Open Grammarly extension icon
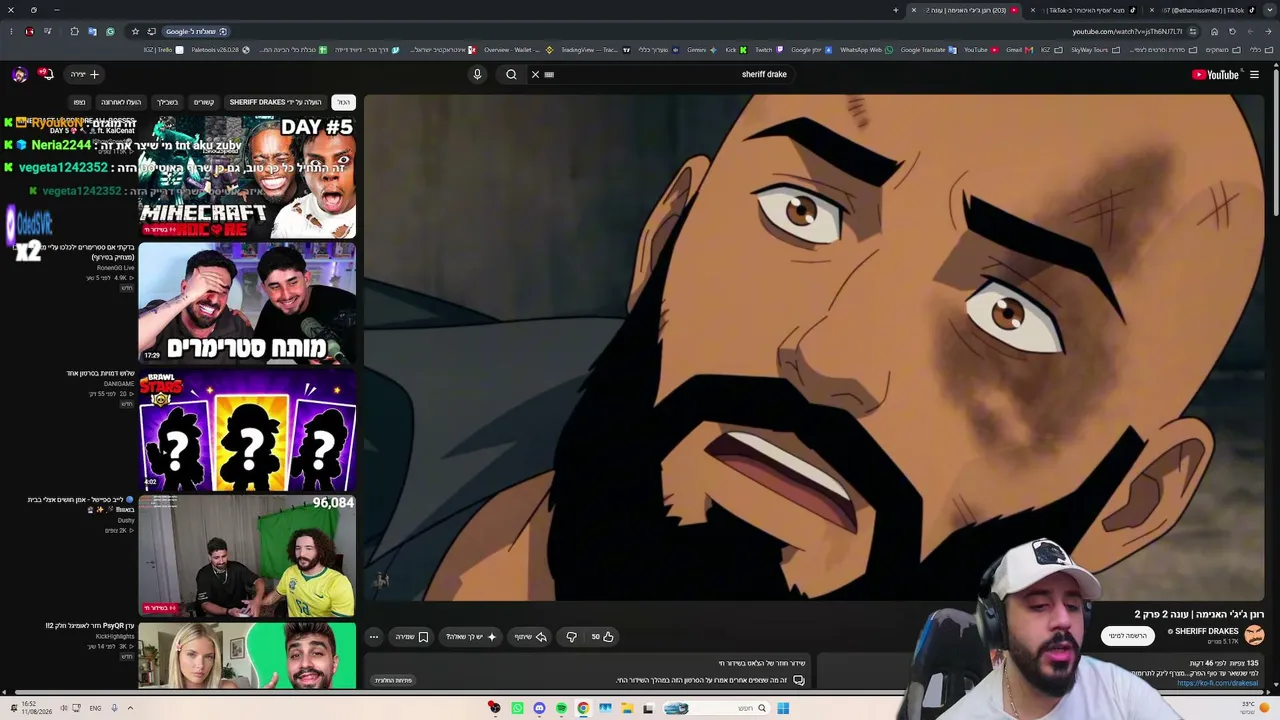 pos(110,31)
